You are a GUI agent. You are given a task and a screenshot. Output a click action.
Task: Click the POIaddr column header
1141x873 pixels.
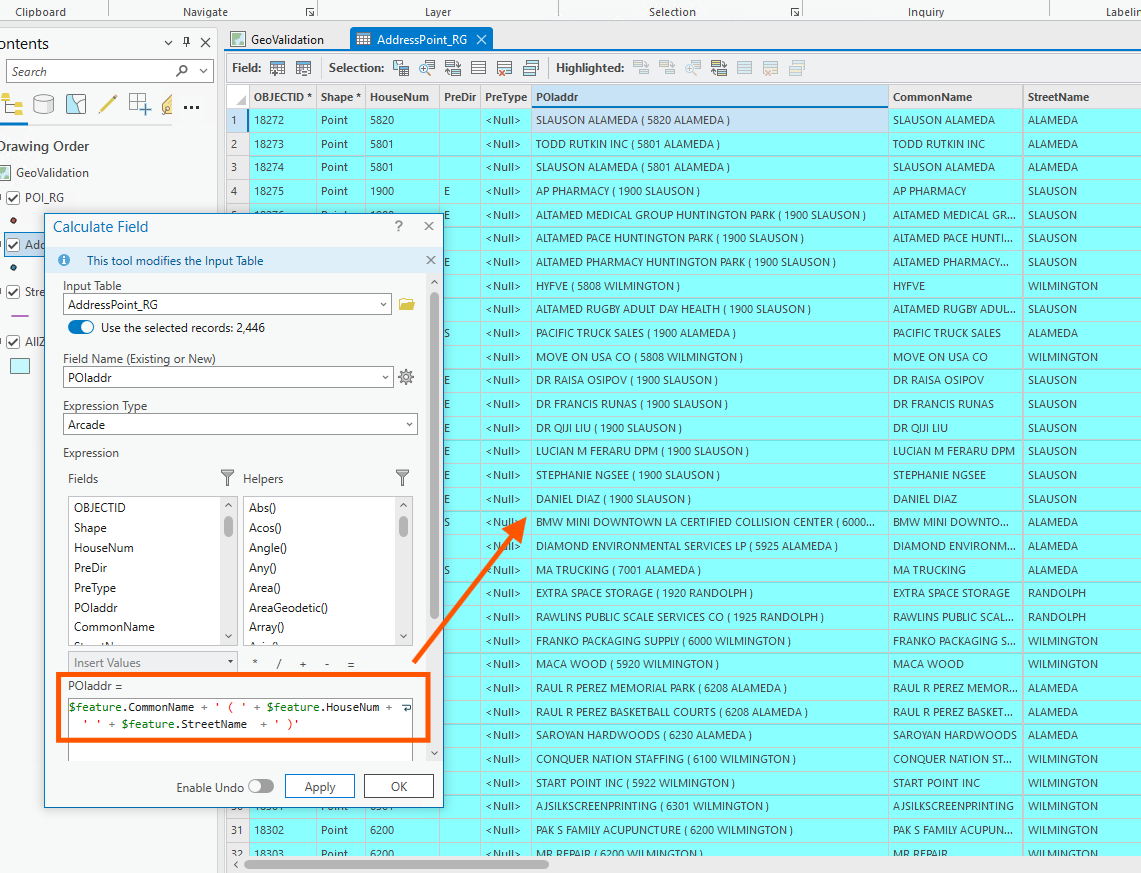709,97
